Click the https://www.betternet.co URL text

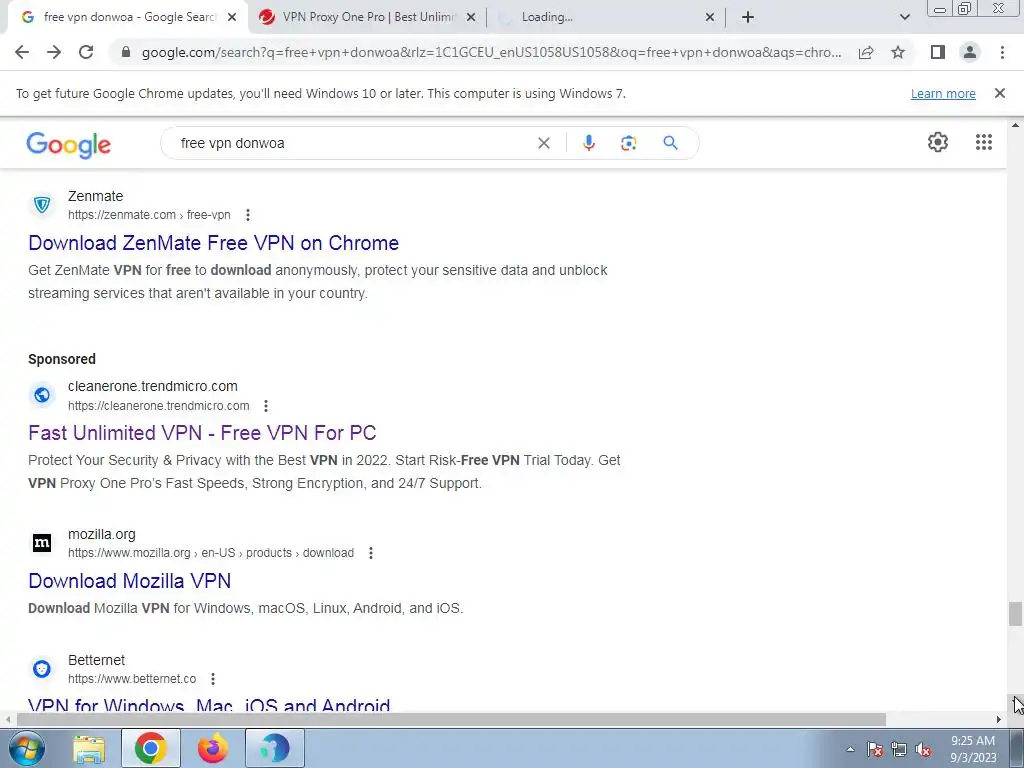[x=132, y=679]
